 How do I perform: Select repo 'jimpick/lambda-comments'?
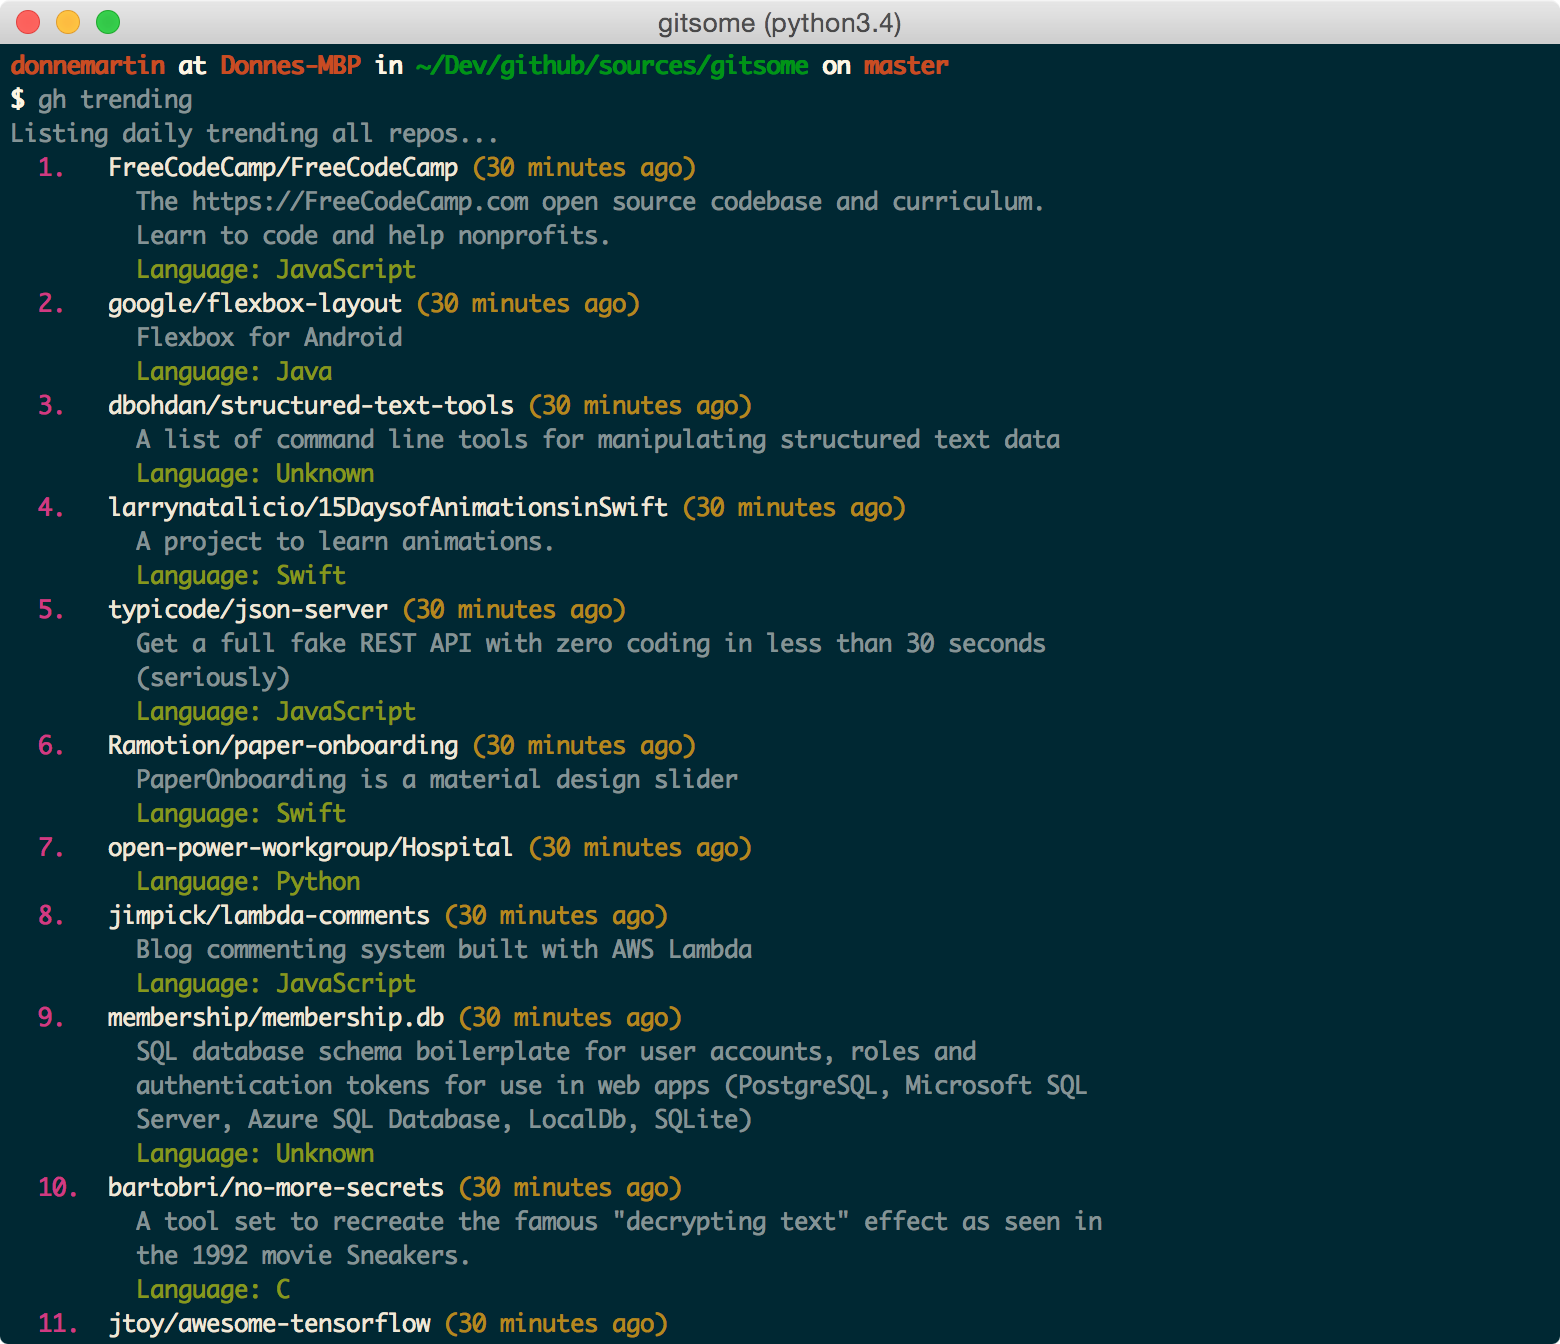[269, 916]
